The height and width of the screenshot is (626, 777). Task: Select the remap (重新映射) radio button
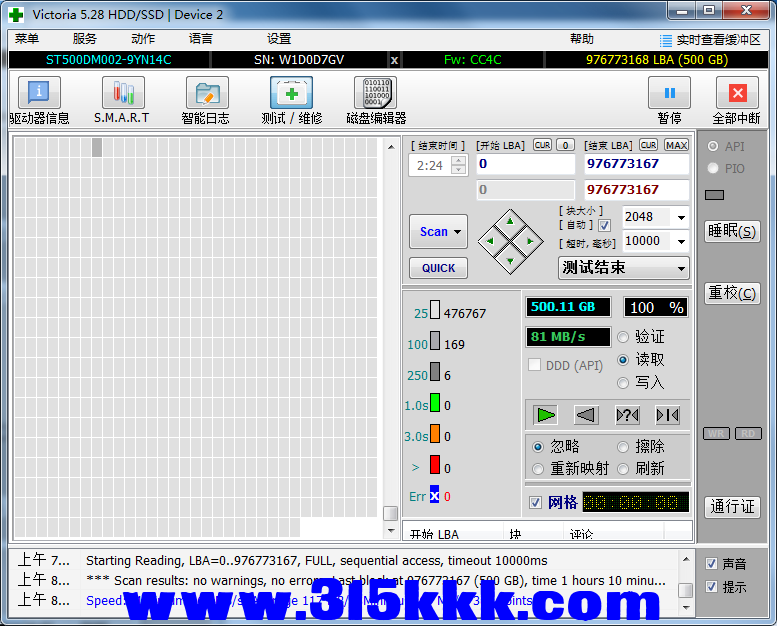538,469
